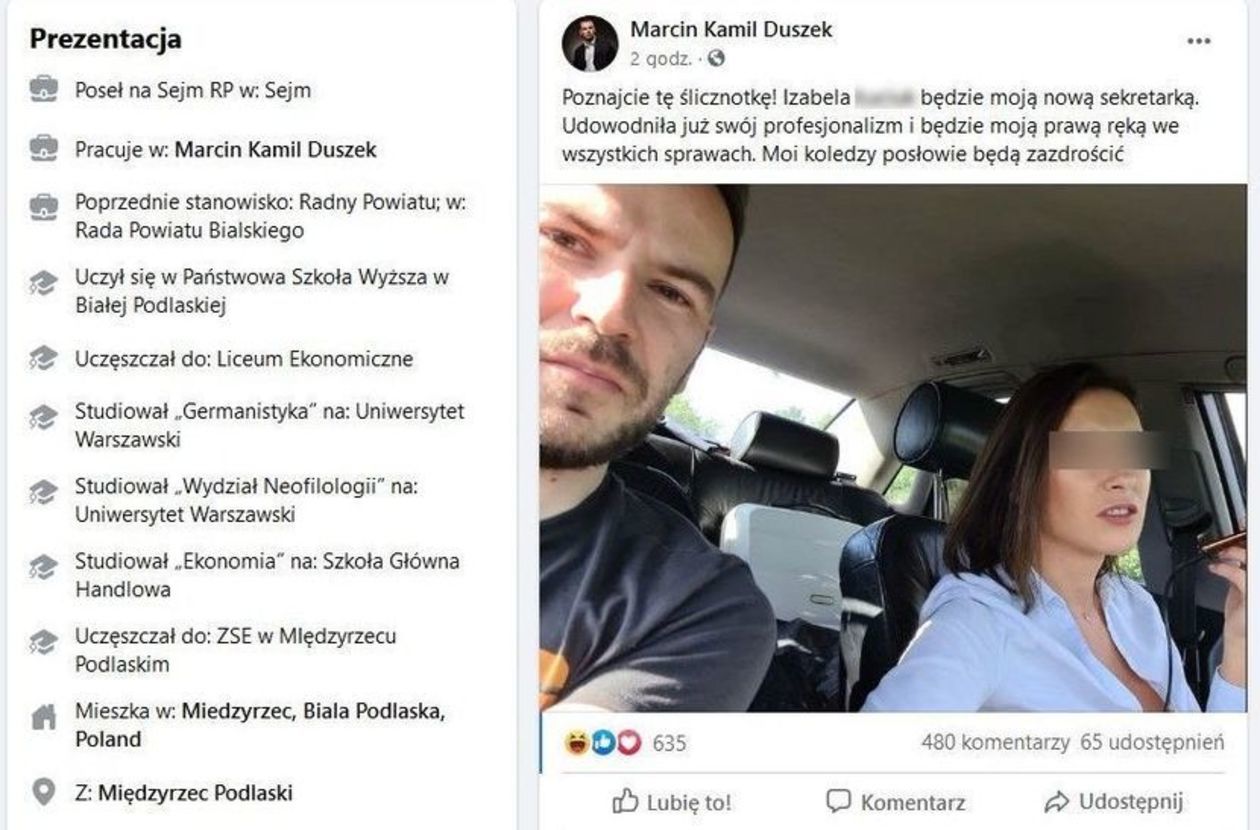Open the three-dots post options menu
The width and height of the screenshot is (1260, 830).
(x=1198, y=41)
